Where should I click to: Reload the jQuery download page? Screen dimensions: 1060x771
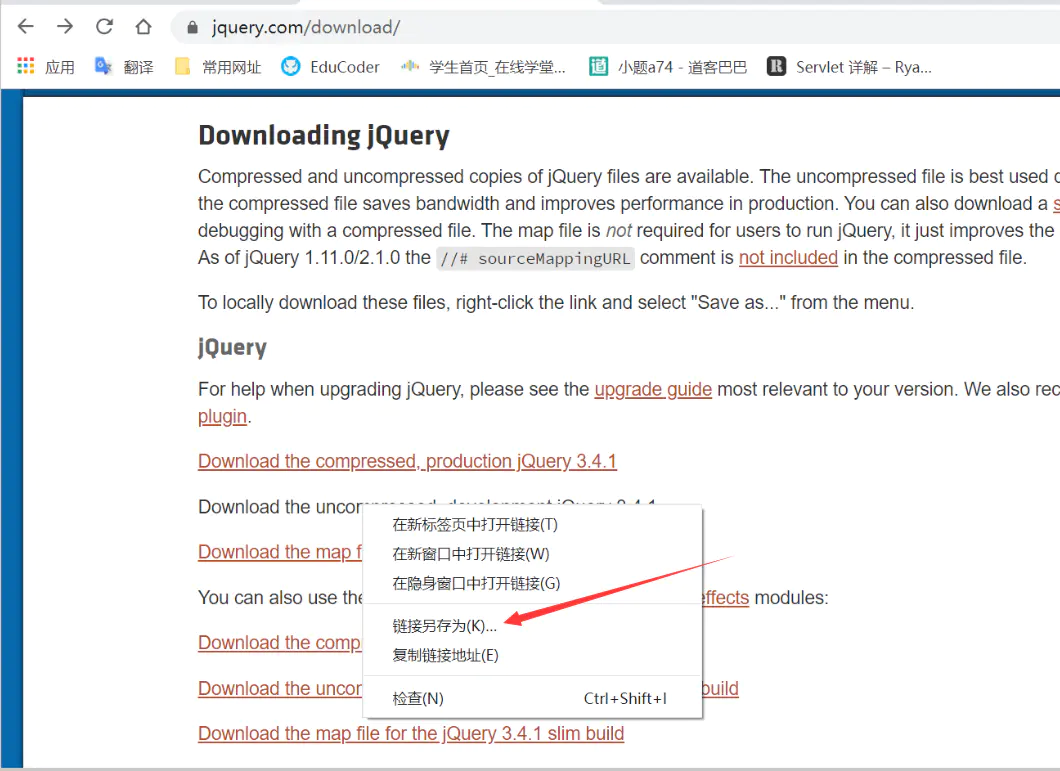point(104,27)
